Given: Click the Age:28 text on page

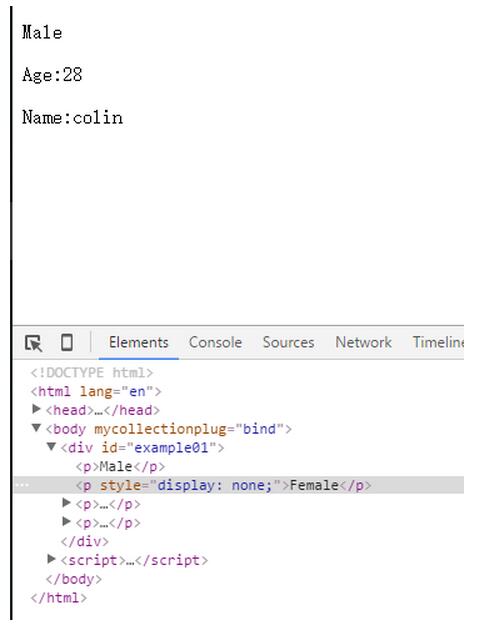Looking at the screenshot, I should click(52, 75).
